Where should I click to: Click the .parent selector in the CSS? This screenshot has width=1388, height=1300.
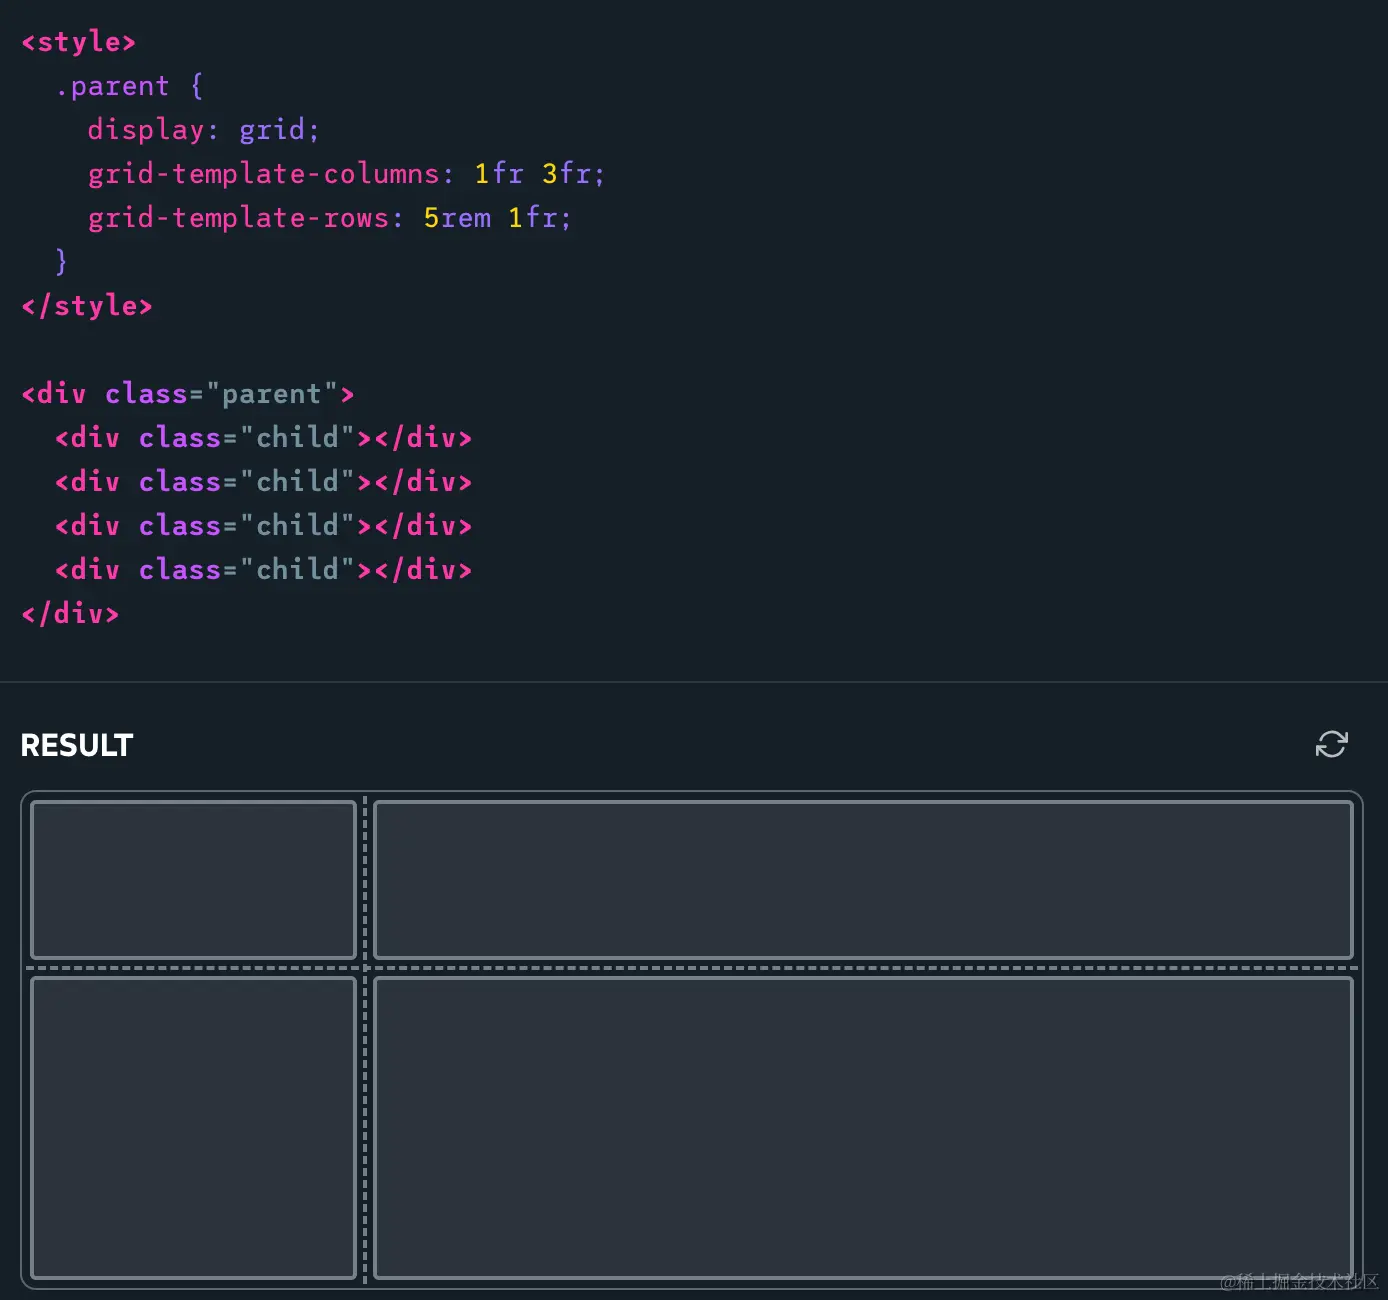(112, 86)
